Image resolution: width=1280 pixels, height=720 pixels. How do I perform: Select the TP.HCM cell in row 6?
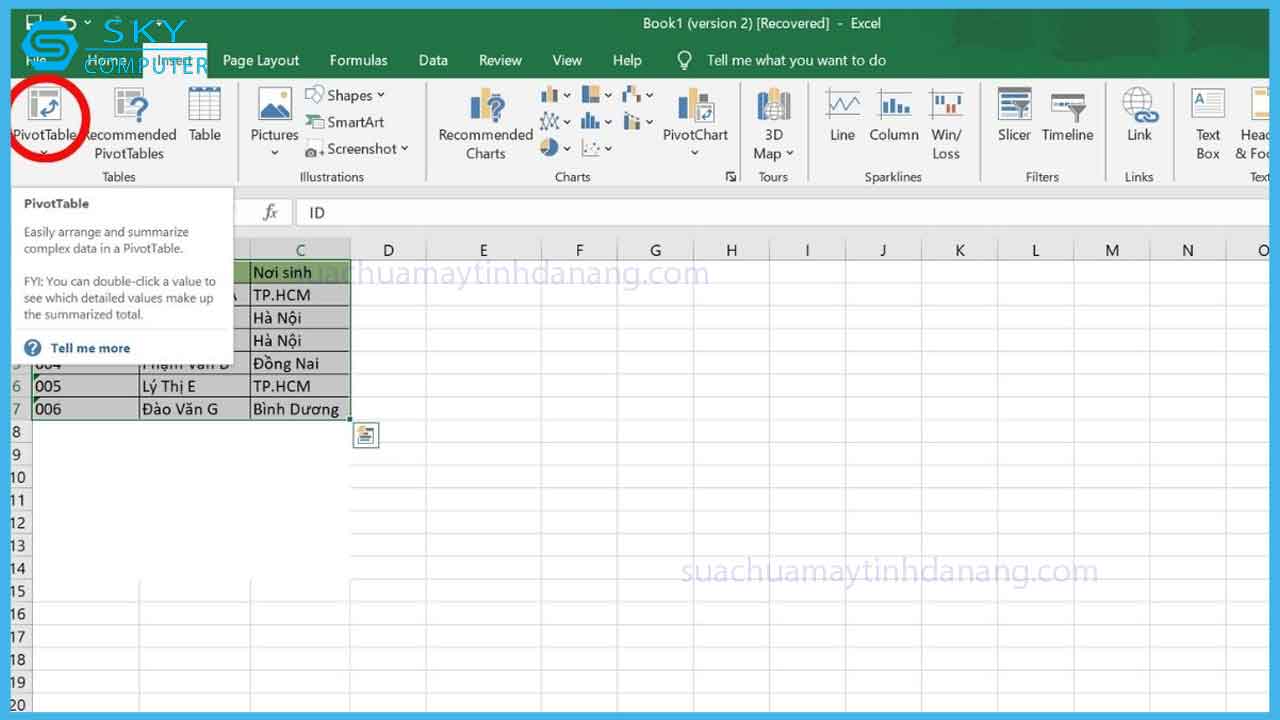tap(300, 386)
